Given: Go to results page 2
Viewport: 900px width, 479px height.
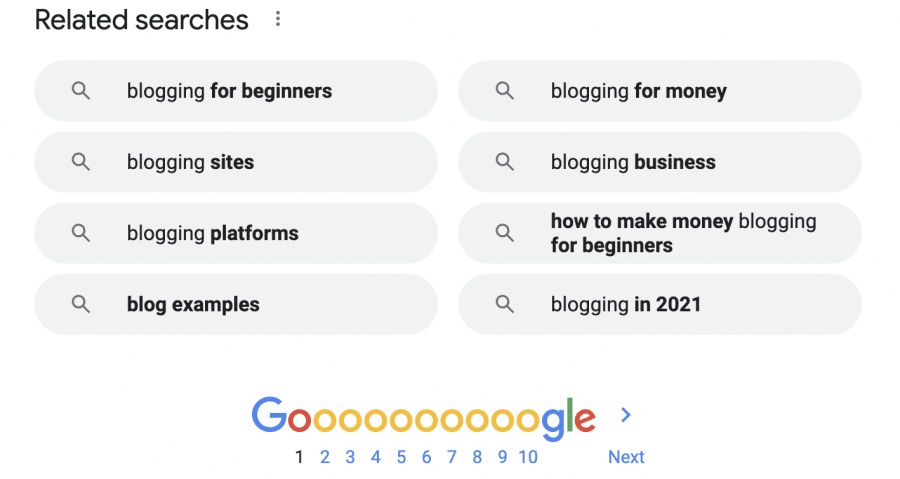Looking at the screenshot, I should pos(325,457).
